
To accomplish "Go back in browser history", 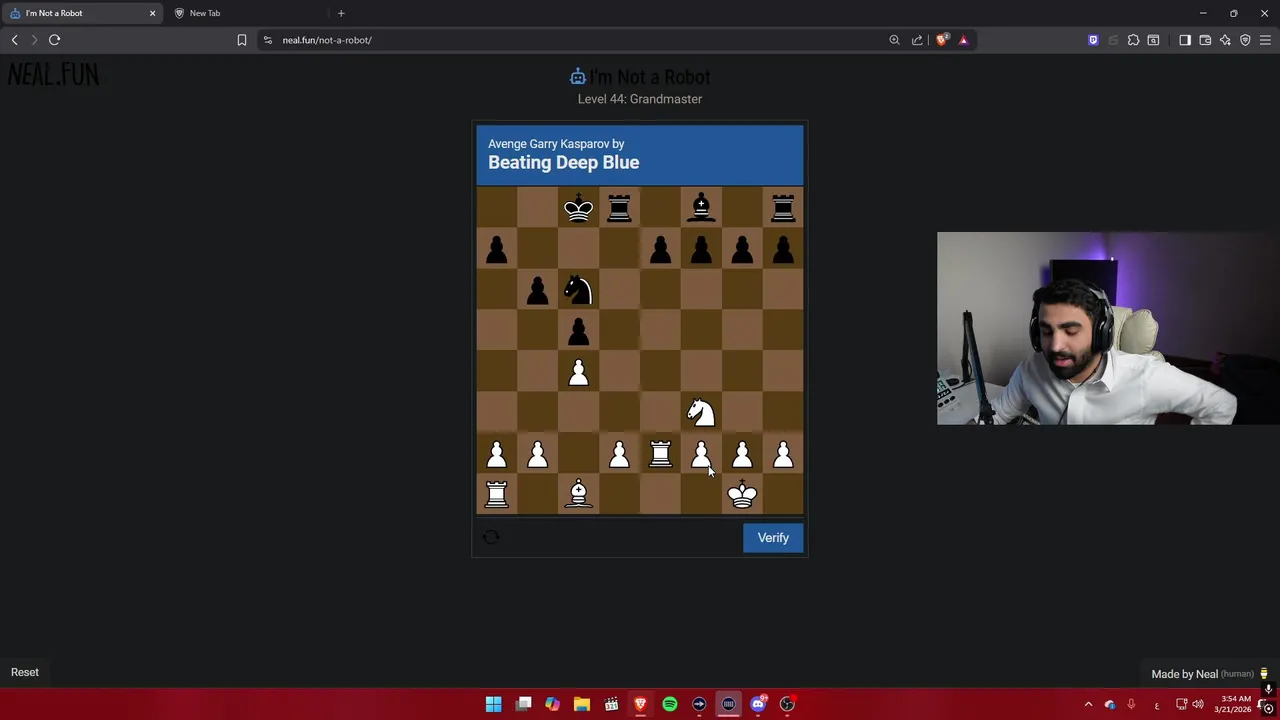I will [x=14, y=40].
